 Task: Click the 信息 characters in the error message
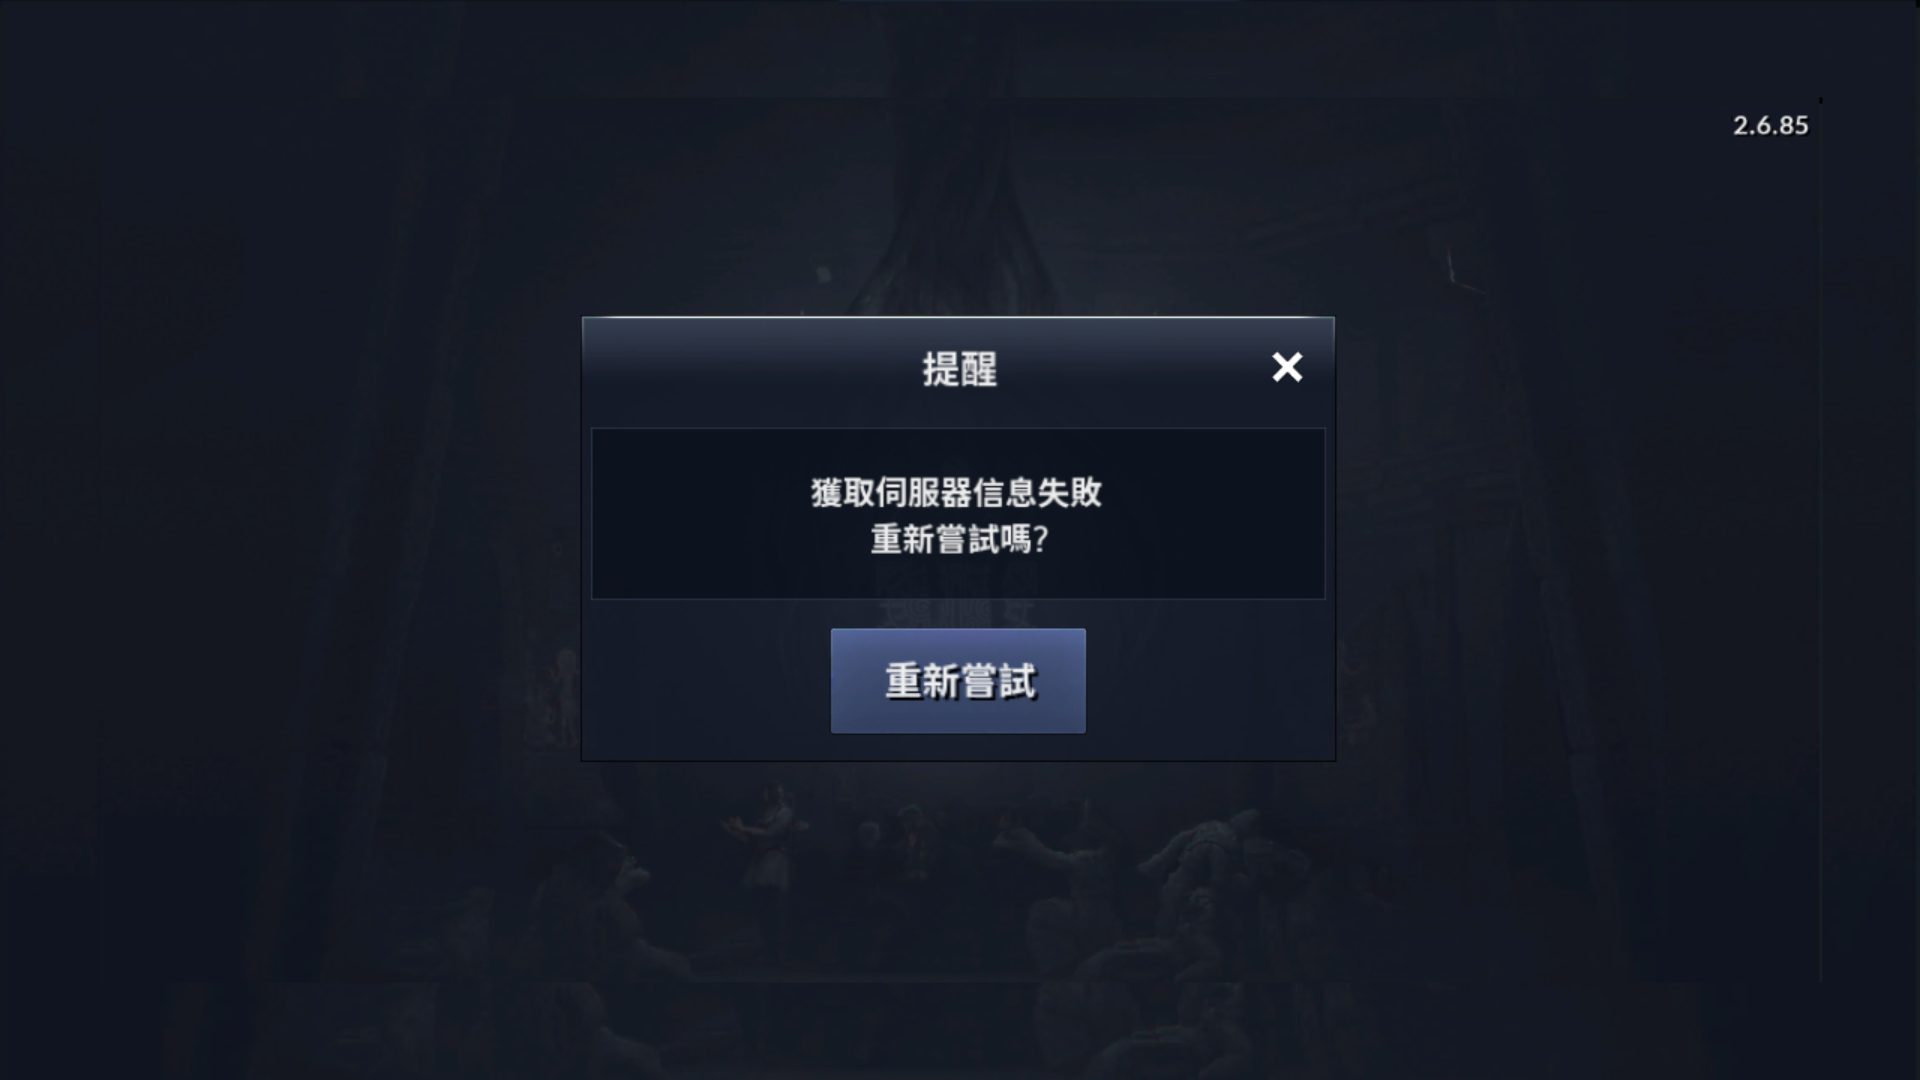click(1005, 492)
